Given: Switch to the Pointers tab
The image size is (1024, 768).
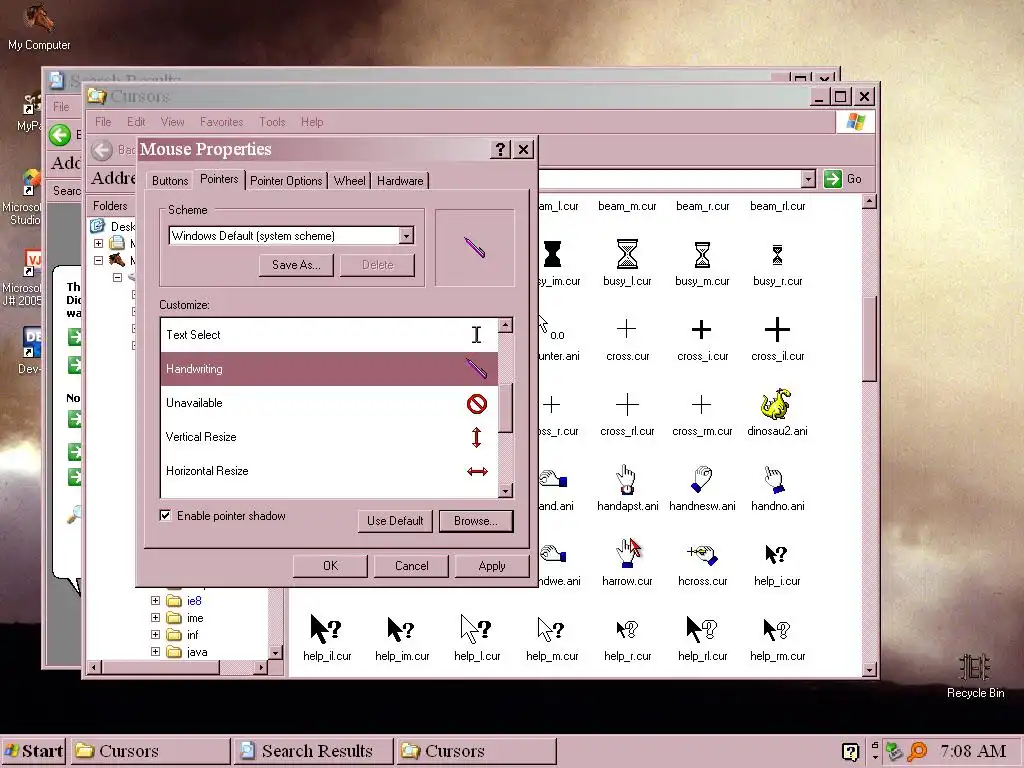Looking at the screenshot, I should coord(219,179).
